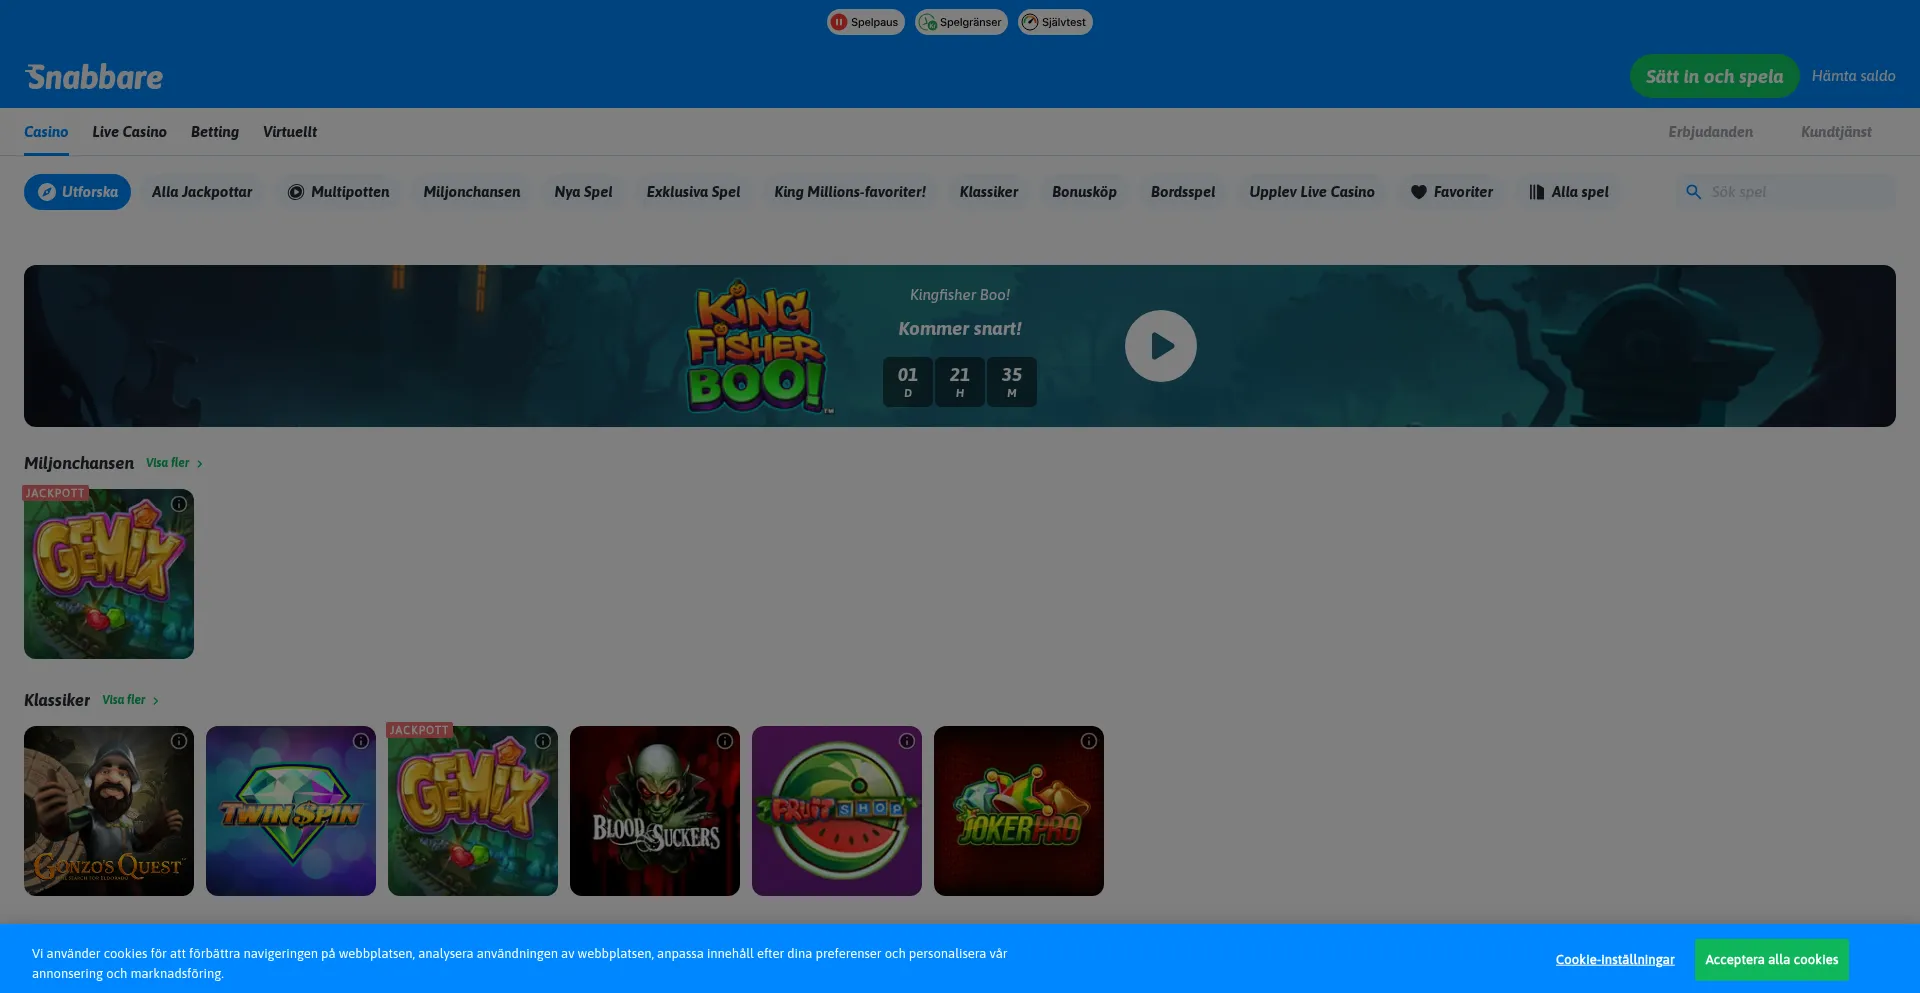
Task: Open the Favoriter category
Action: [x=1452, y=192]
